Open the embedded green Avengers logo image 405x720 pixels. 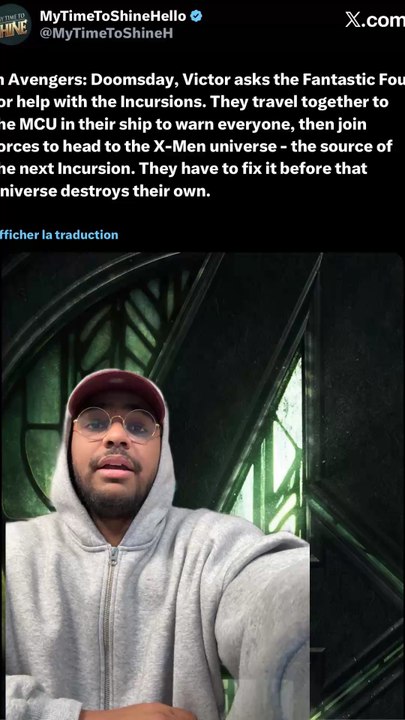pos(202,486)
